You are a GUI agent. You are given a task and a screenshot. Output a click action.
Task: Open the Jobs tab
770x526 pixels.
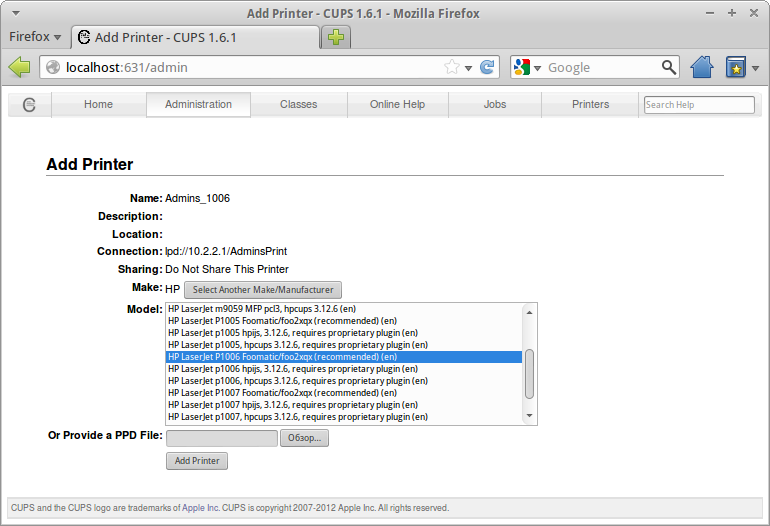click(495, 105)
